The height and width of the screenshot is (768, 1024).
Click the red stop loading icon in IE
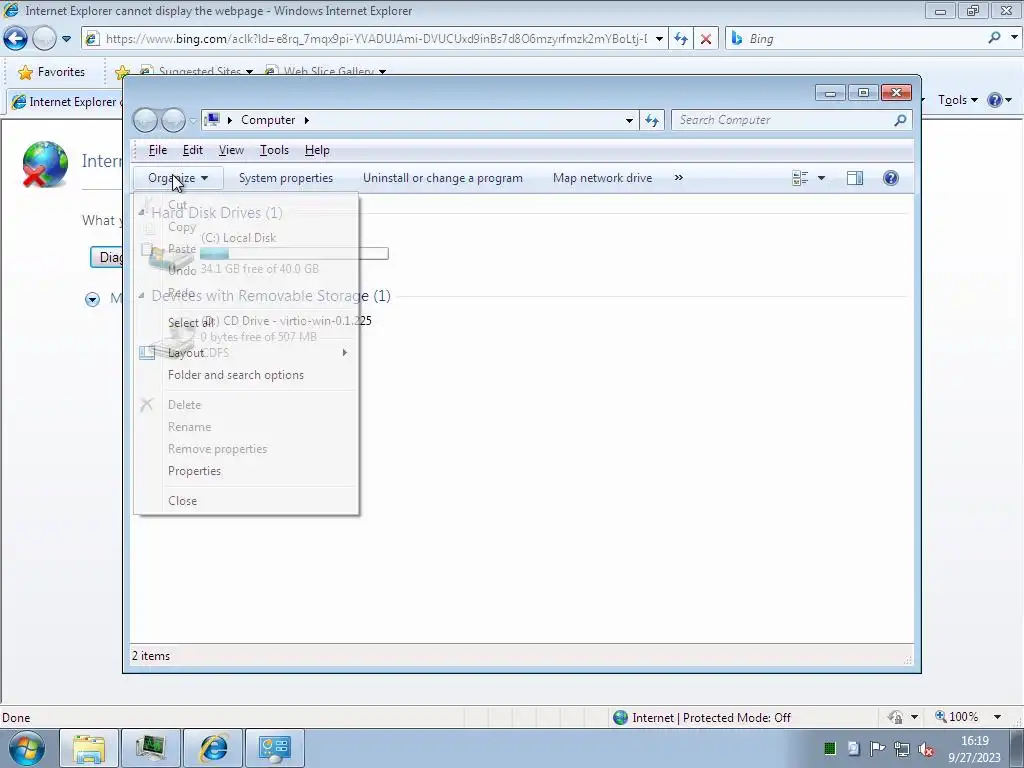click(x=706, y=39)
